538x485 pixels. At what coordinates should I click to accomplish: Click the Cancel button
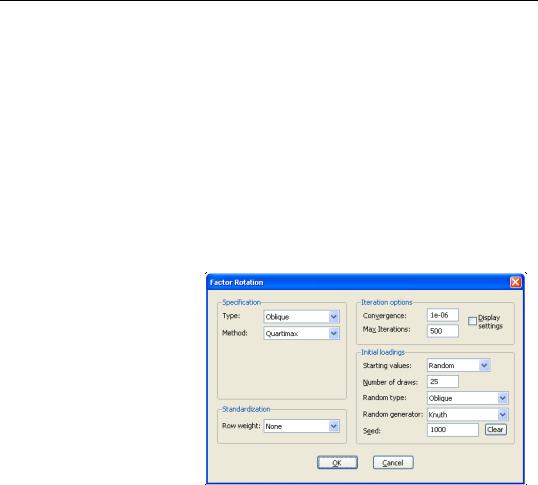tap(393, 462)
